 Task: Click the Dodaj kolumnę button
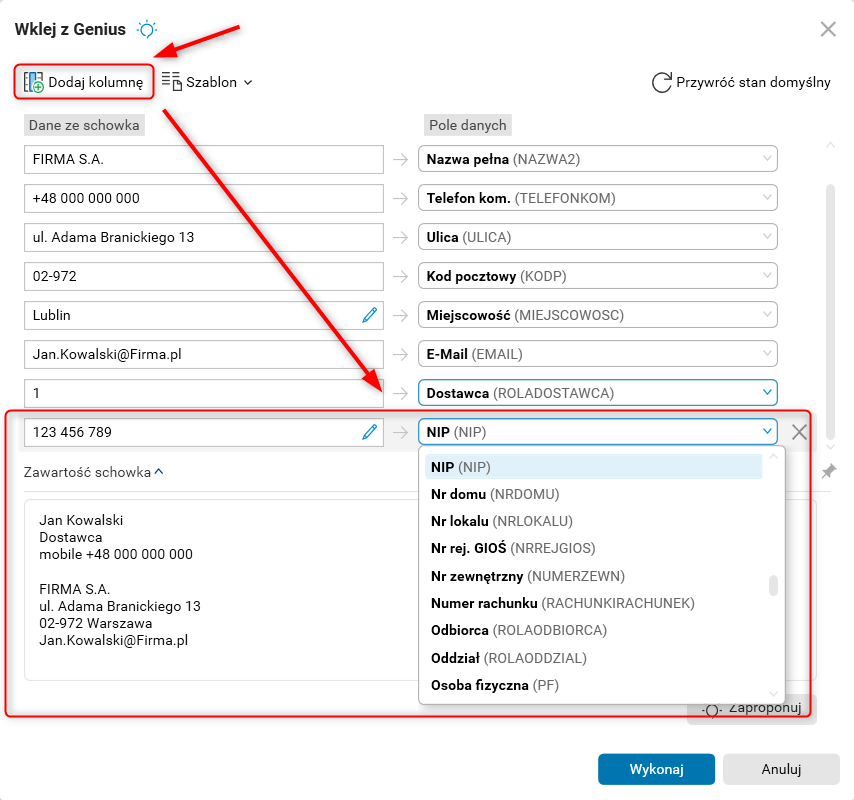pos(84,82)
